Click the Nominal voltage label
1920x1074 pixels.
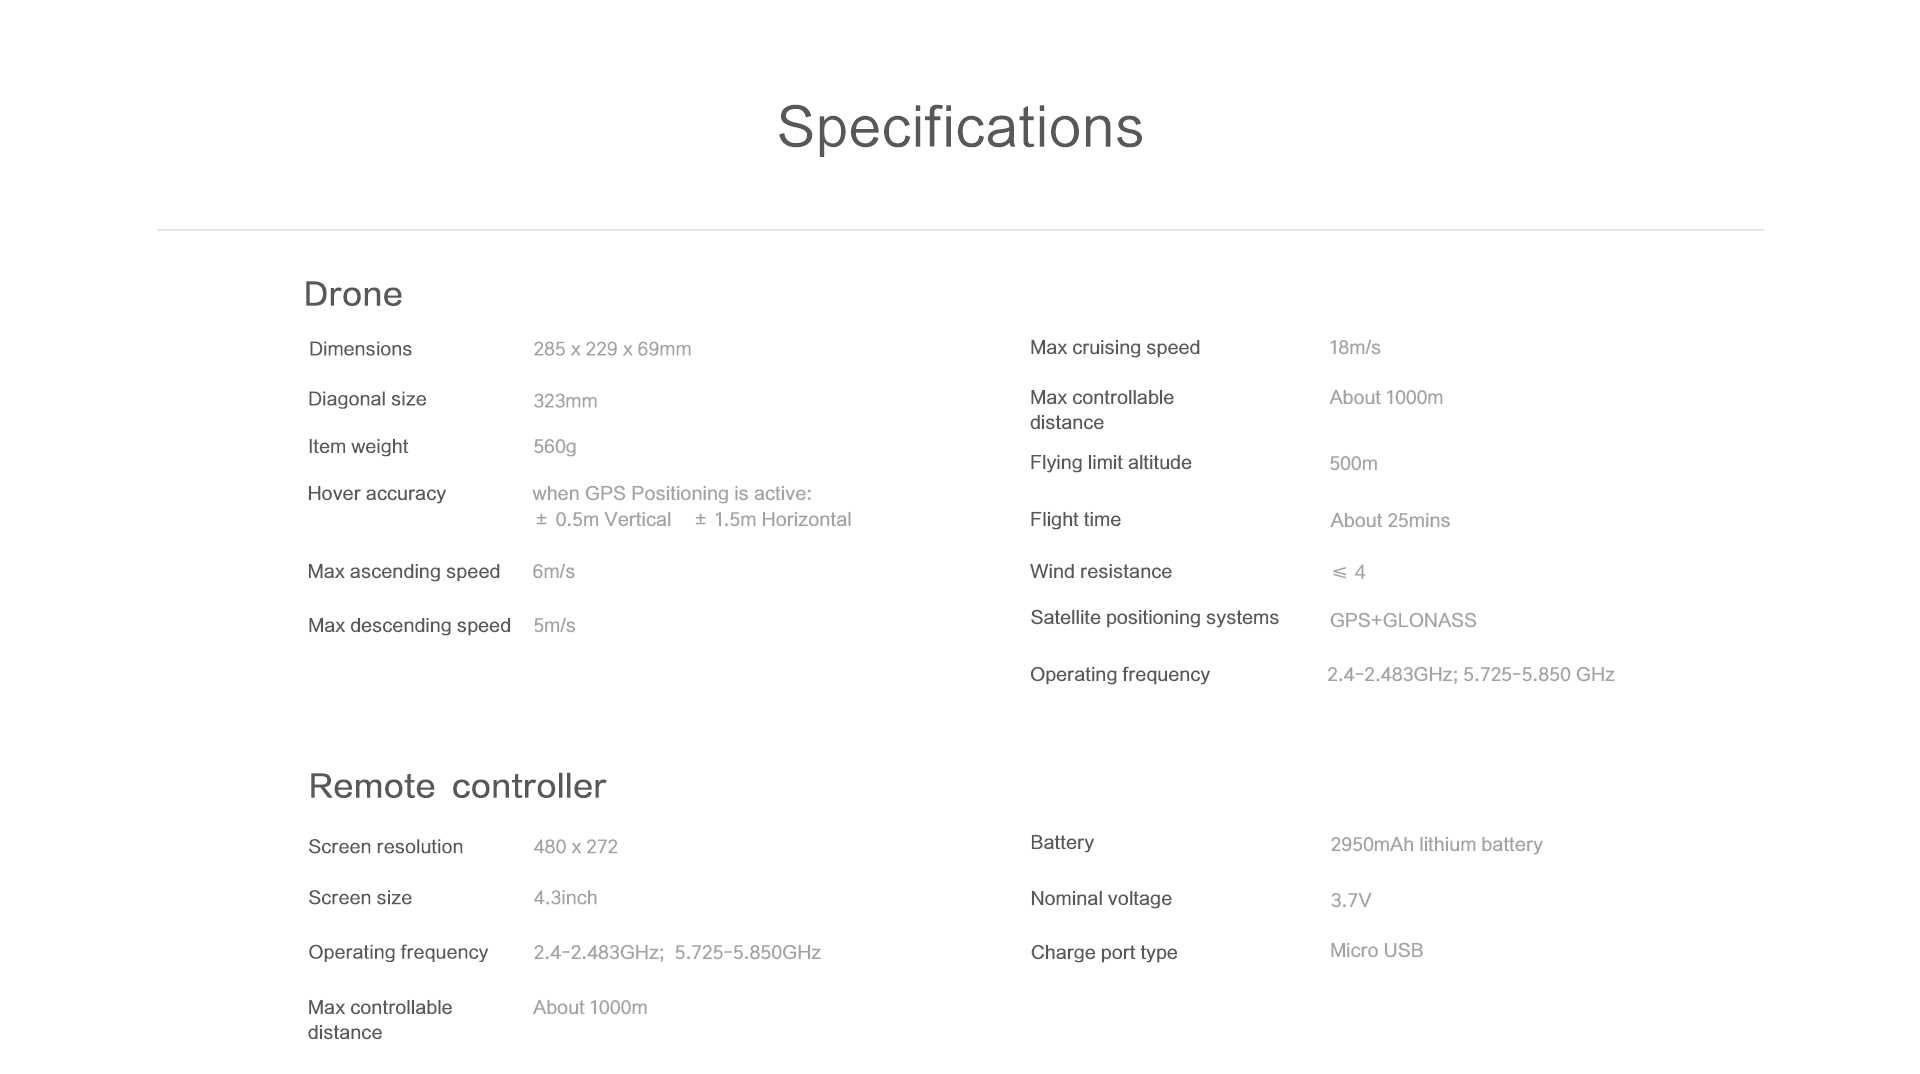[1100, 899]
